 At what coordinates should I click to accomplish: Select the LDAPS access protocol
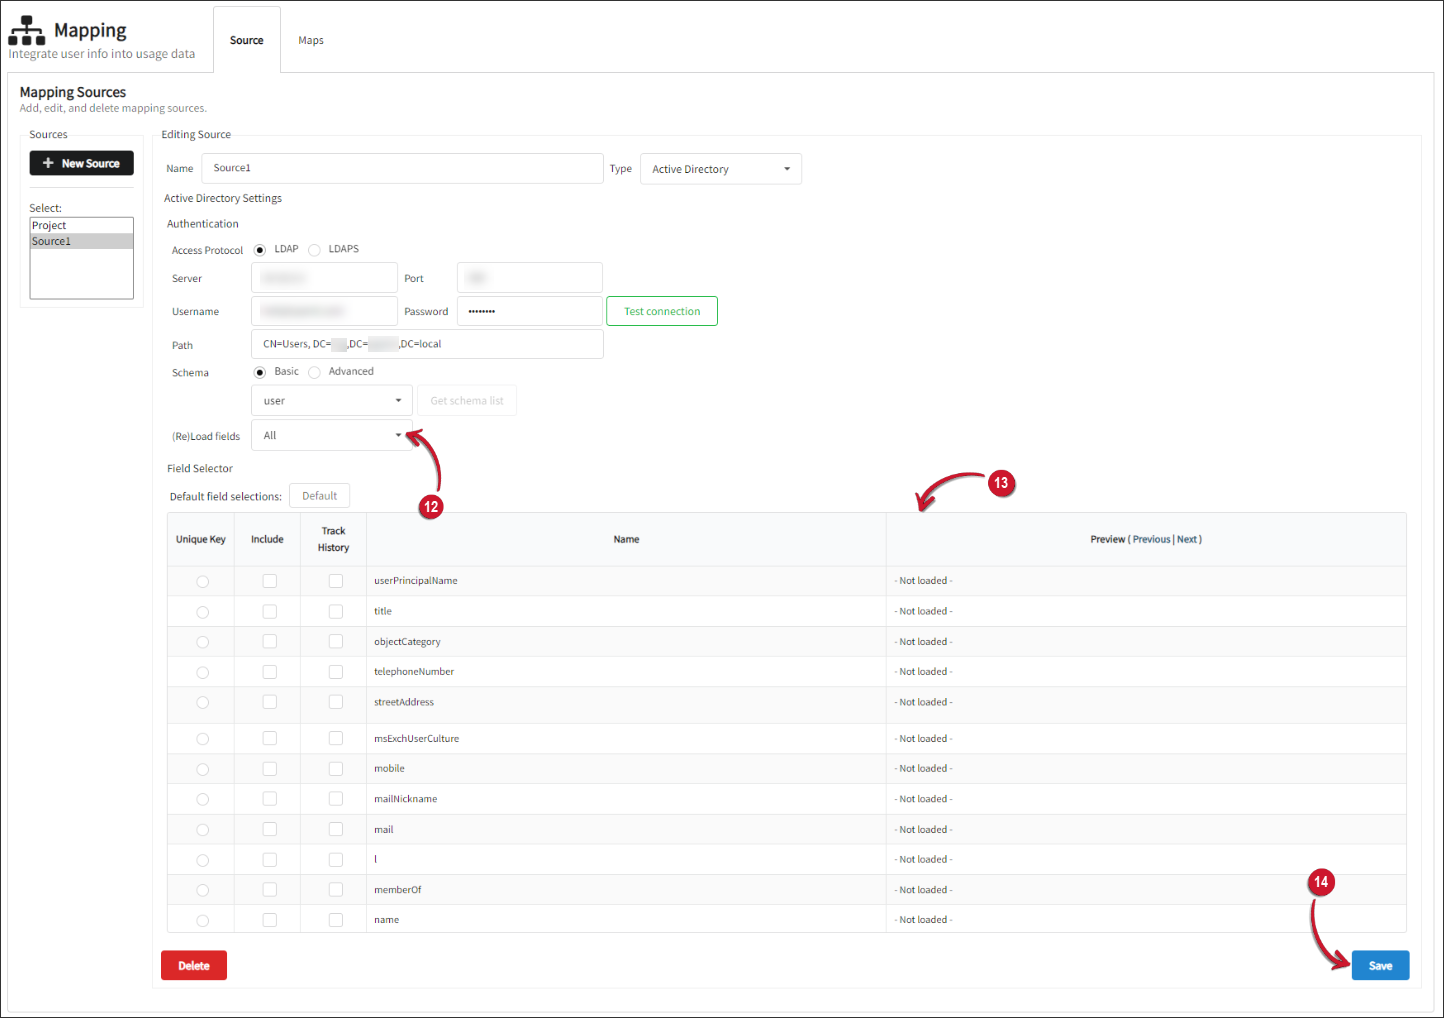click(x=314, y=249)
